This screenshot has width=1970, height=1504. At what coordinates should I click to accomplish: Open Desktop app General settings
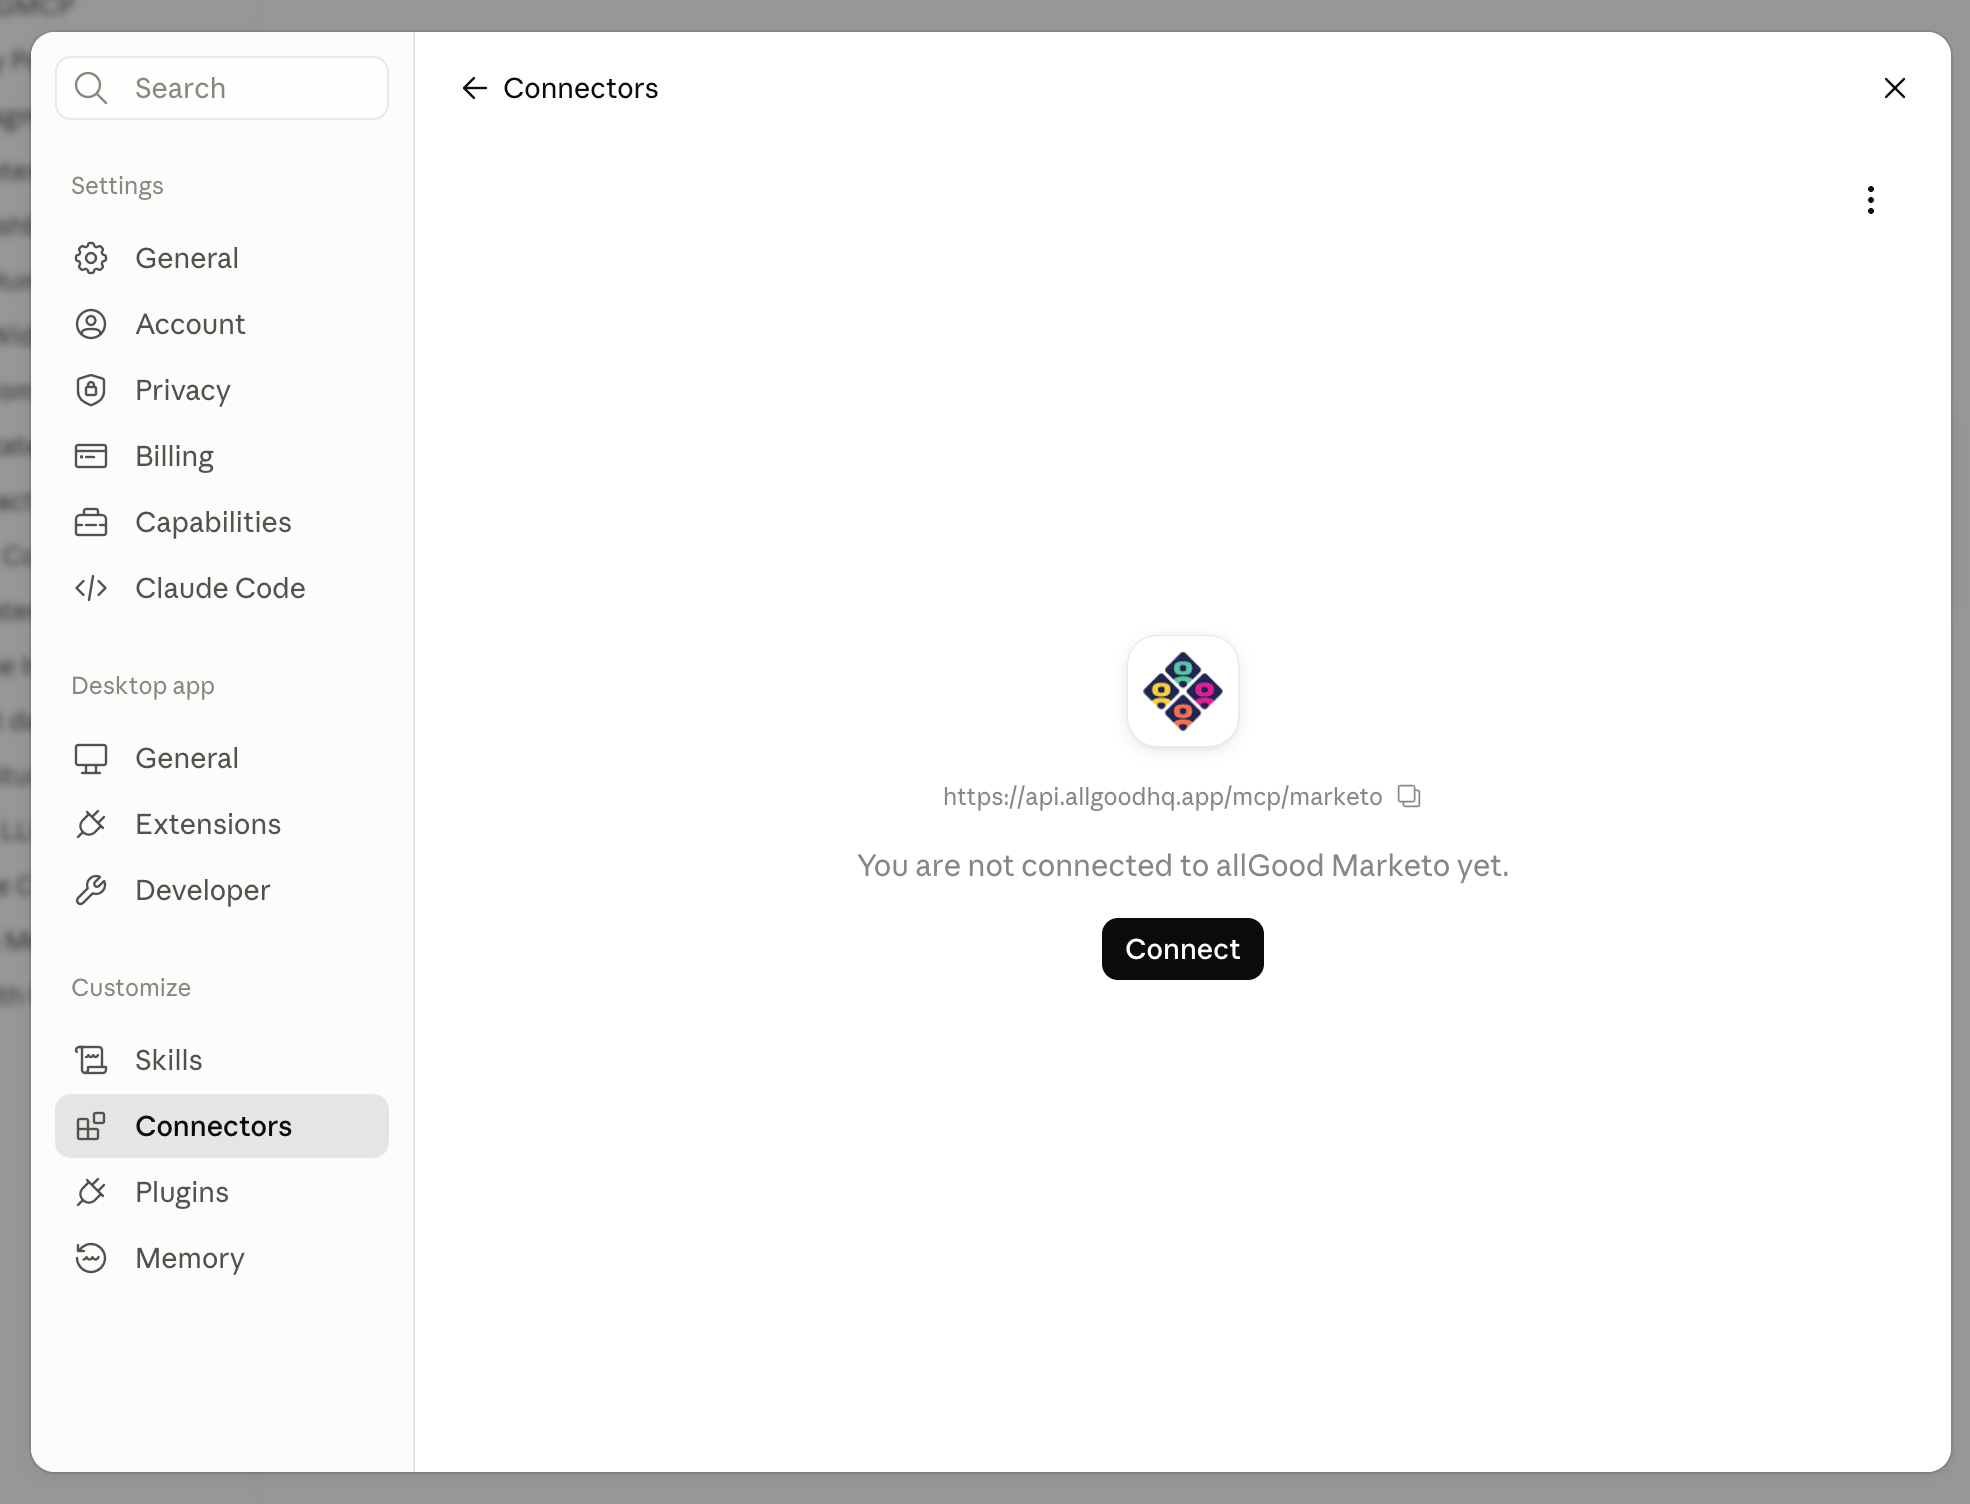(x=222, y=758)
